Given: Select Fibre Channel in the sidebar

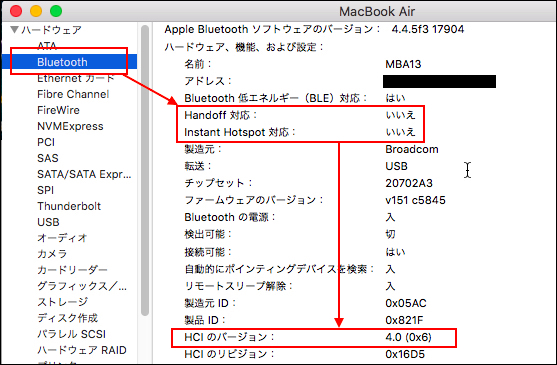Looking at the screenshot, I should [x=73, y=94].
